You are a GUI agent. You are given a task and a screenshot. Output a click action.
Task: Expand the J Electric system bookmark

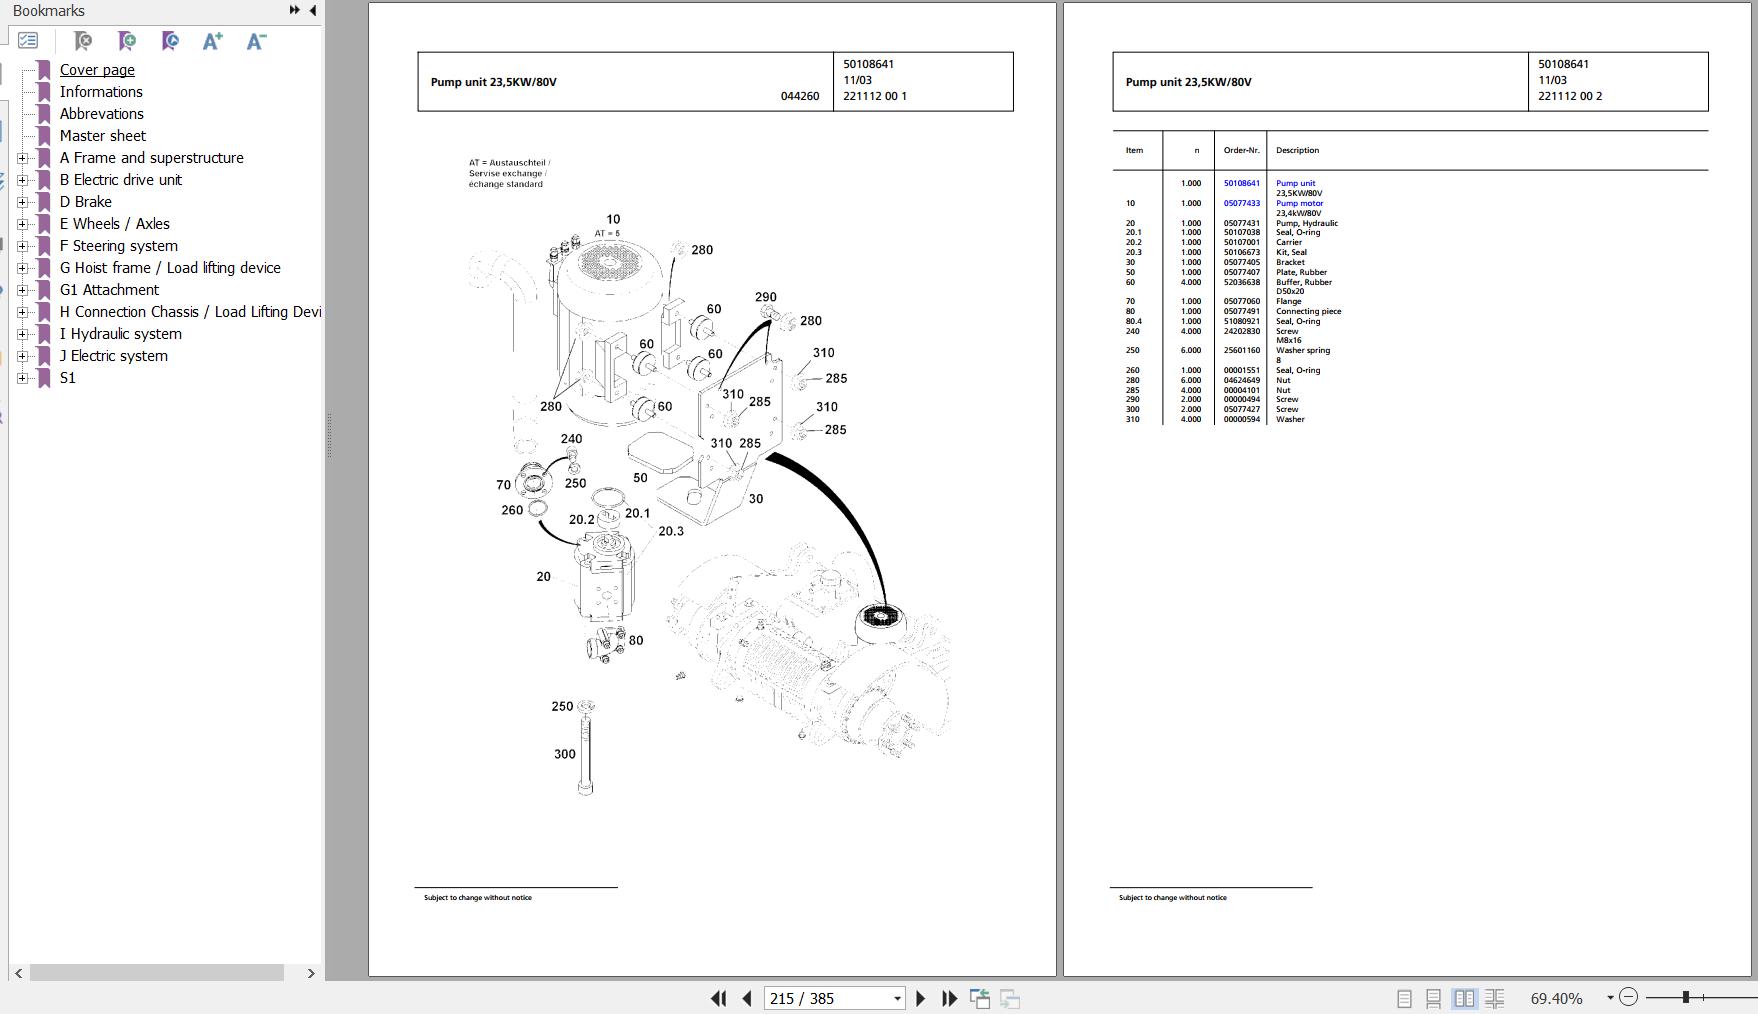[22, 356]
